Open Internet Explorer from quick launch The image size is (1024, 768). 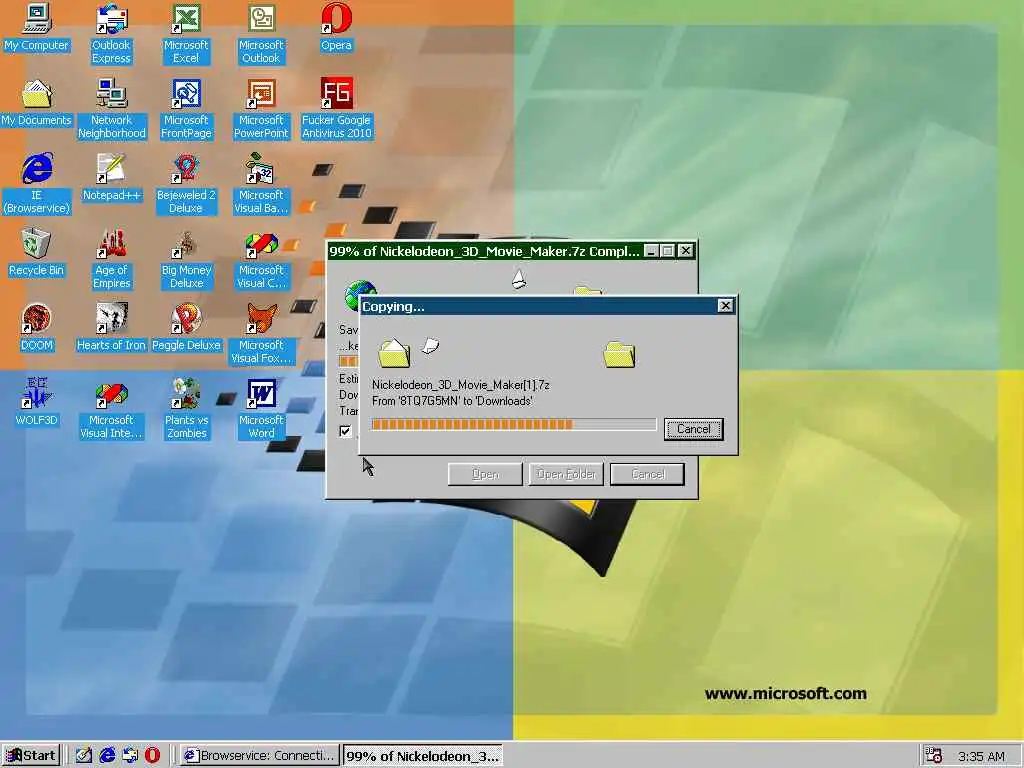tap(107, 756)
